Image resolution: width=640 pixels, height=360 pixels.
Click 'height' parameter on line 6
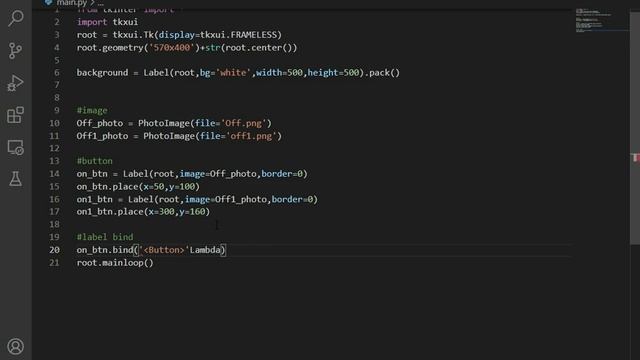point(322,73)
